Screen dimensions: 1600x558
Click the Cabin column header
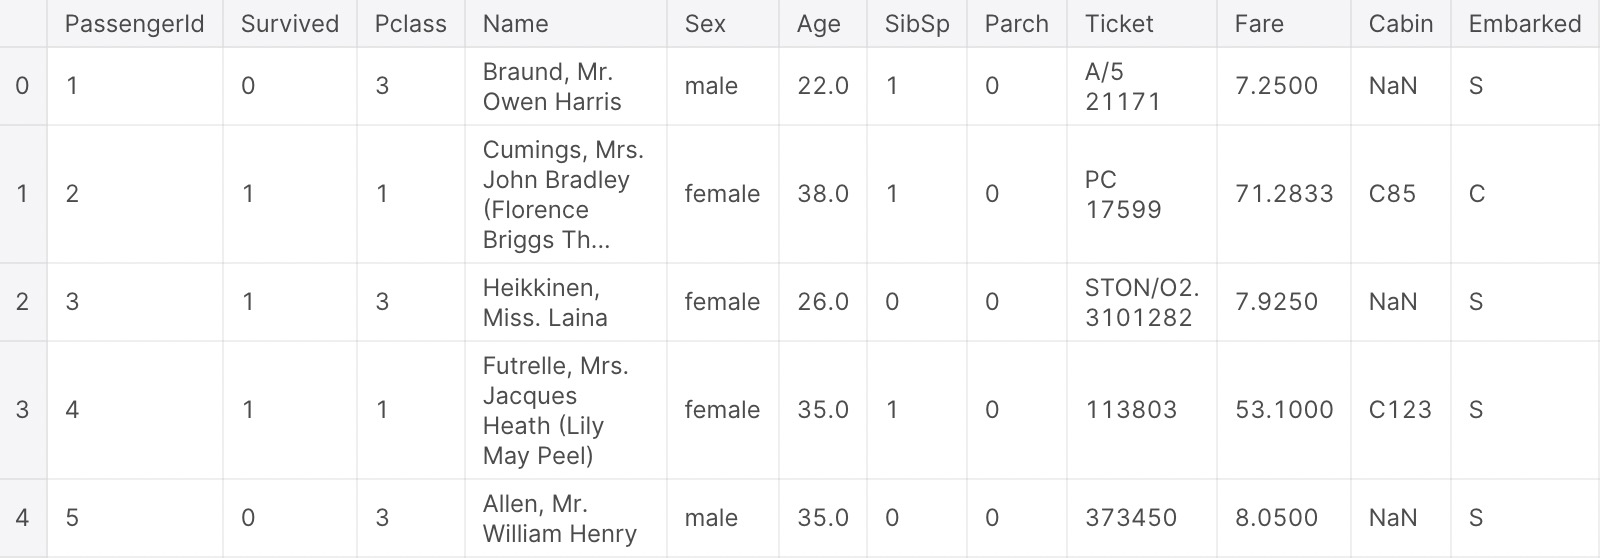point(1401,24)
